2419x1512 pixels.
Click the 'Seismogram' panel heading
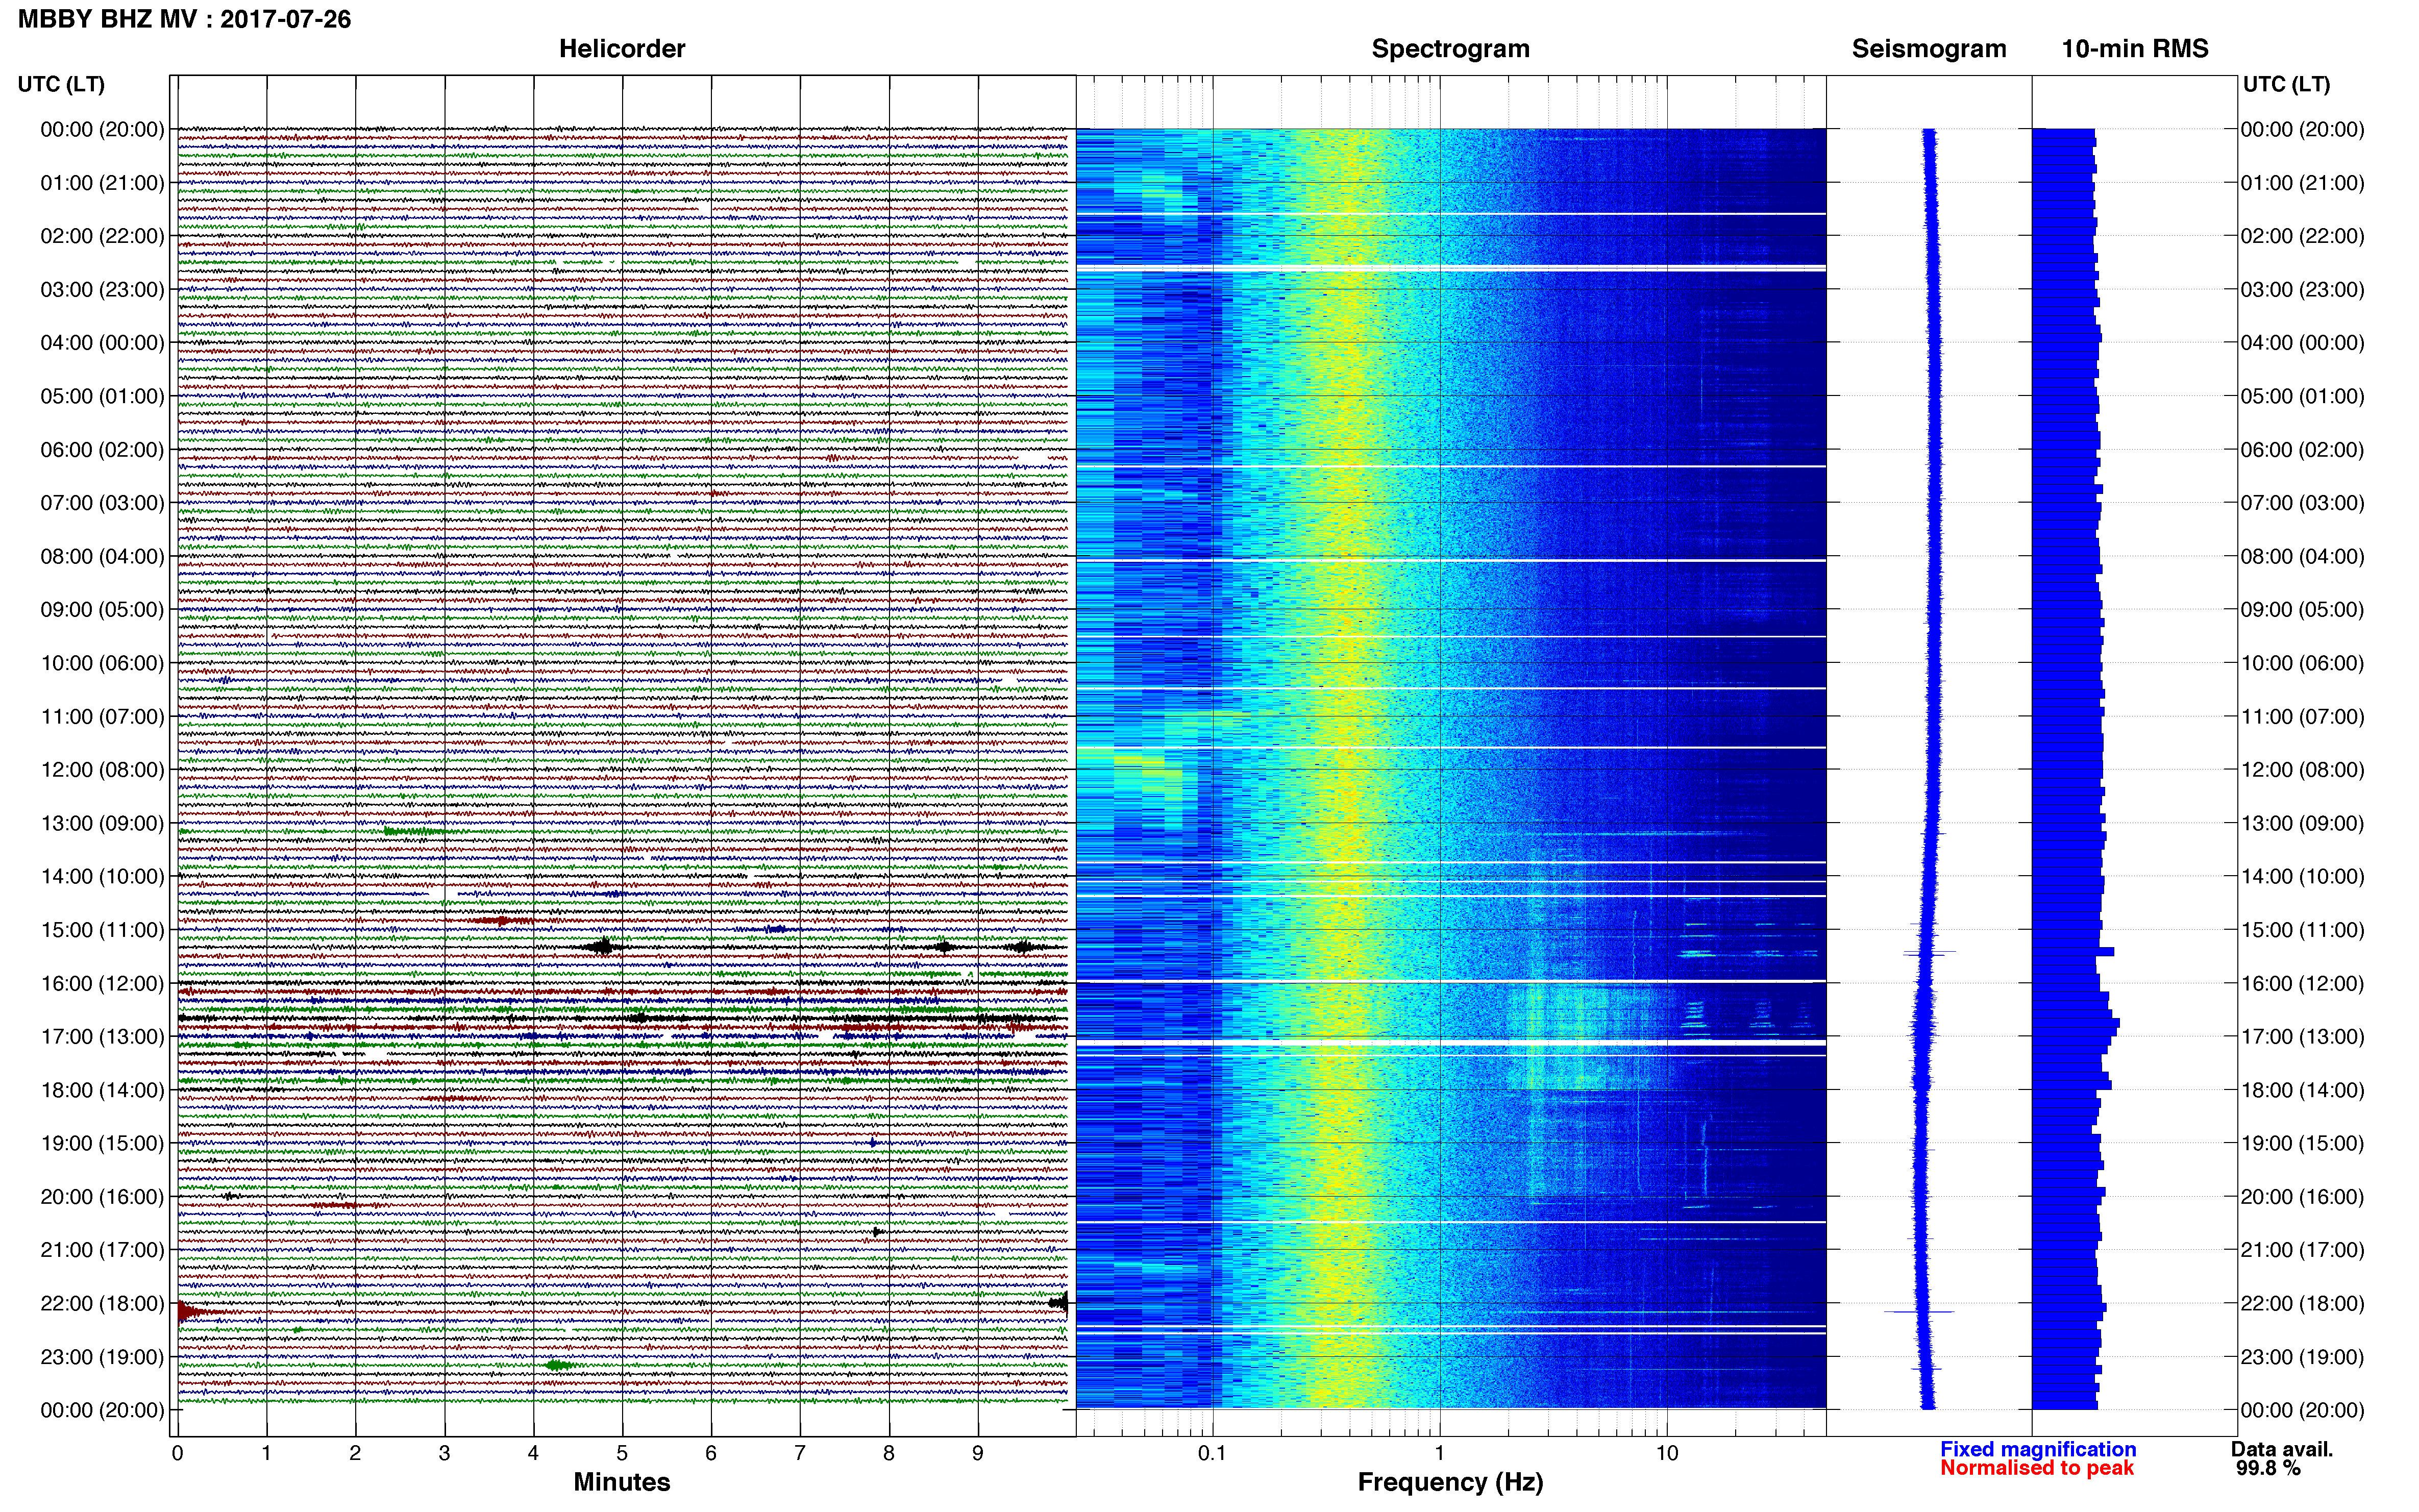(x=1929, y=49)
